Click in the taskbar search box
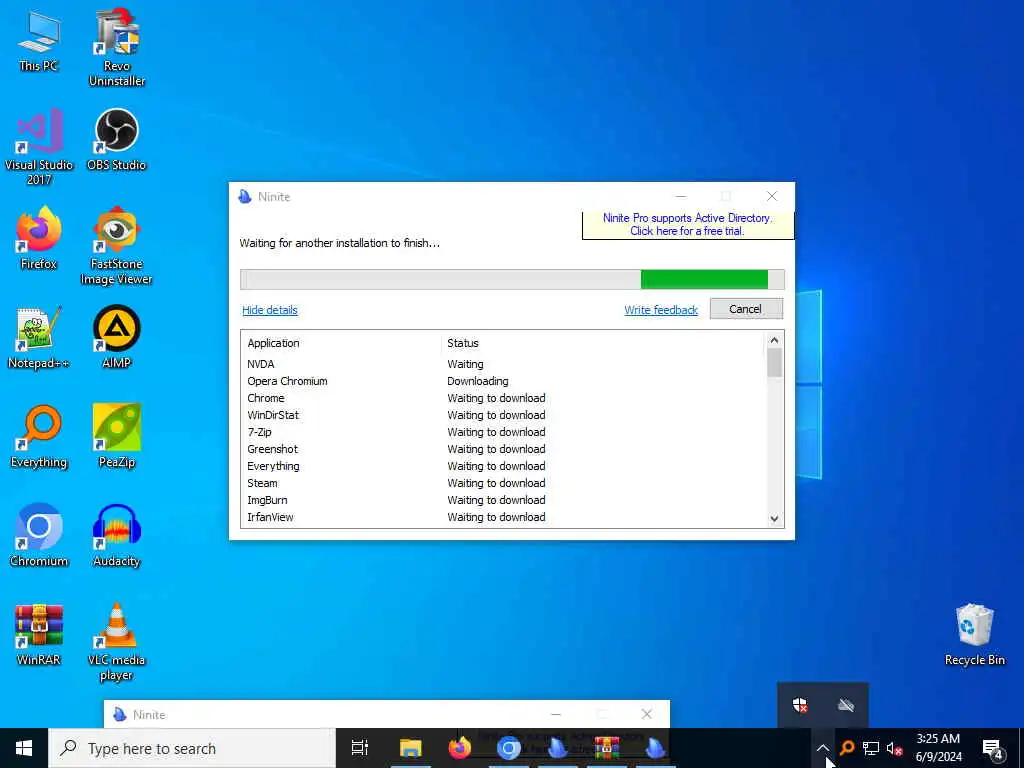The width and height of the screenshot is (1024, 768). [192, 748]
